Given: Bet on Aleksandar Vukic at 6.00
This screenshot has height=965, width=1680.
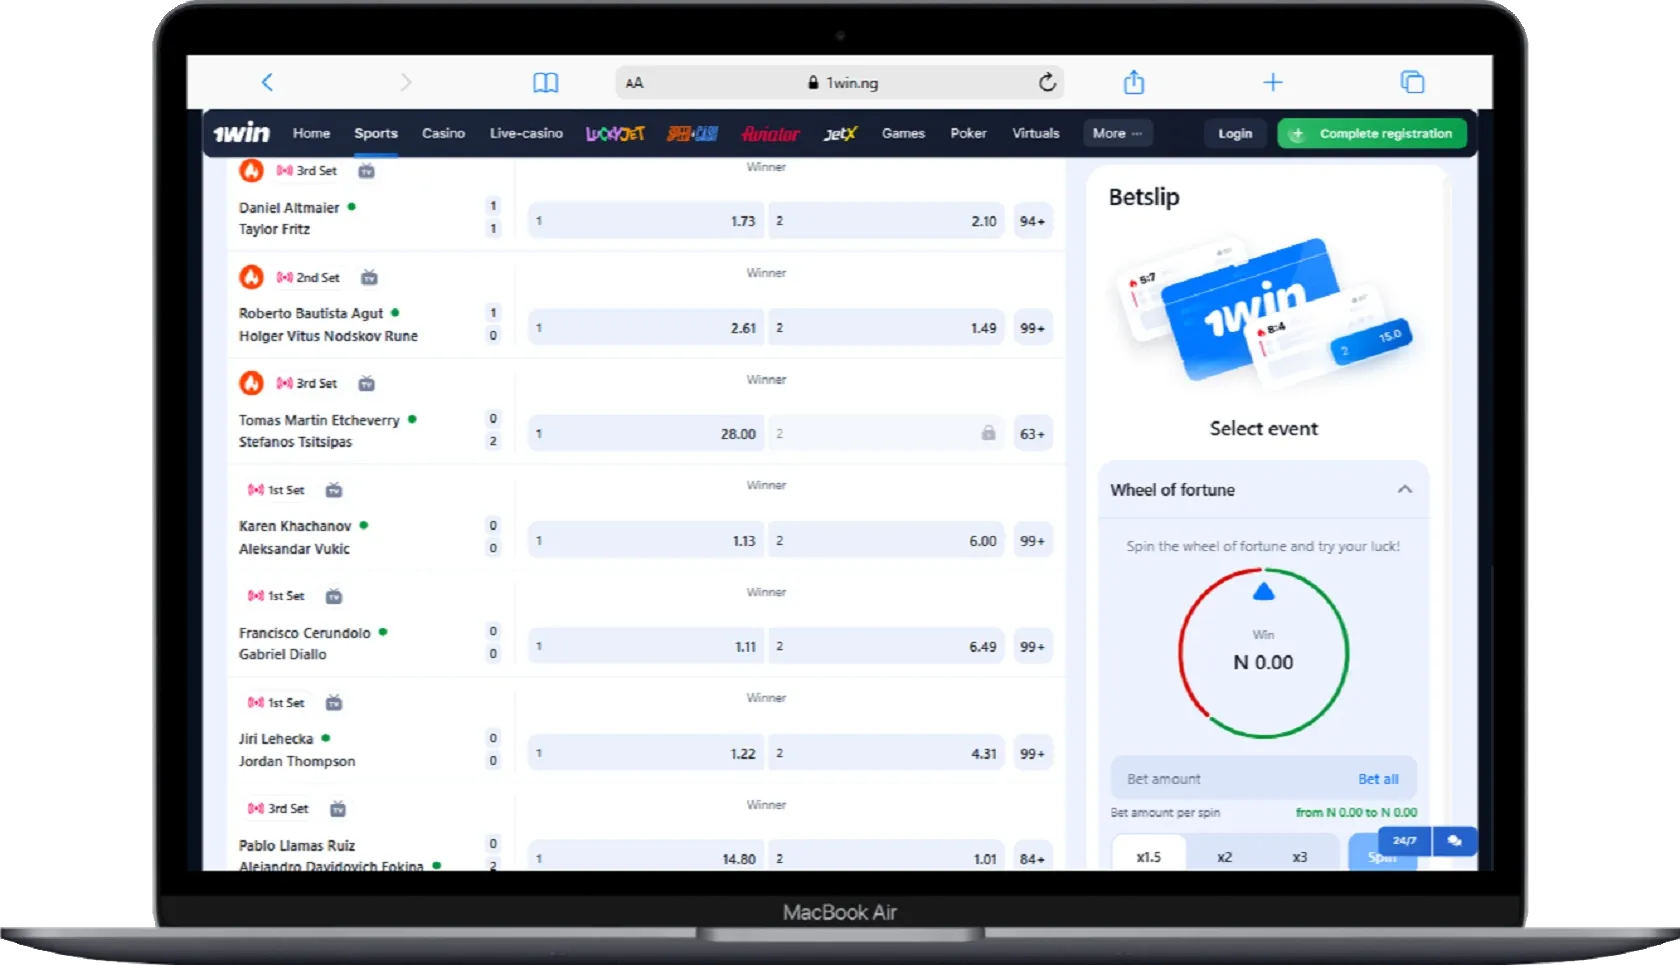Looking at the screenshot, I should (887, 541).
